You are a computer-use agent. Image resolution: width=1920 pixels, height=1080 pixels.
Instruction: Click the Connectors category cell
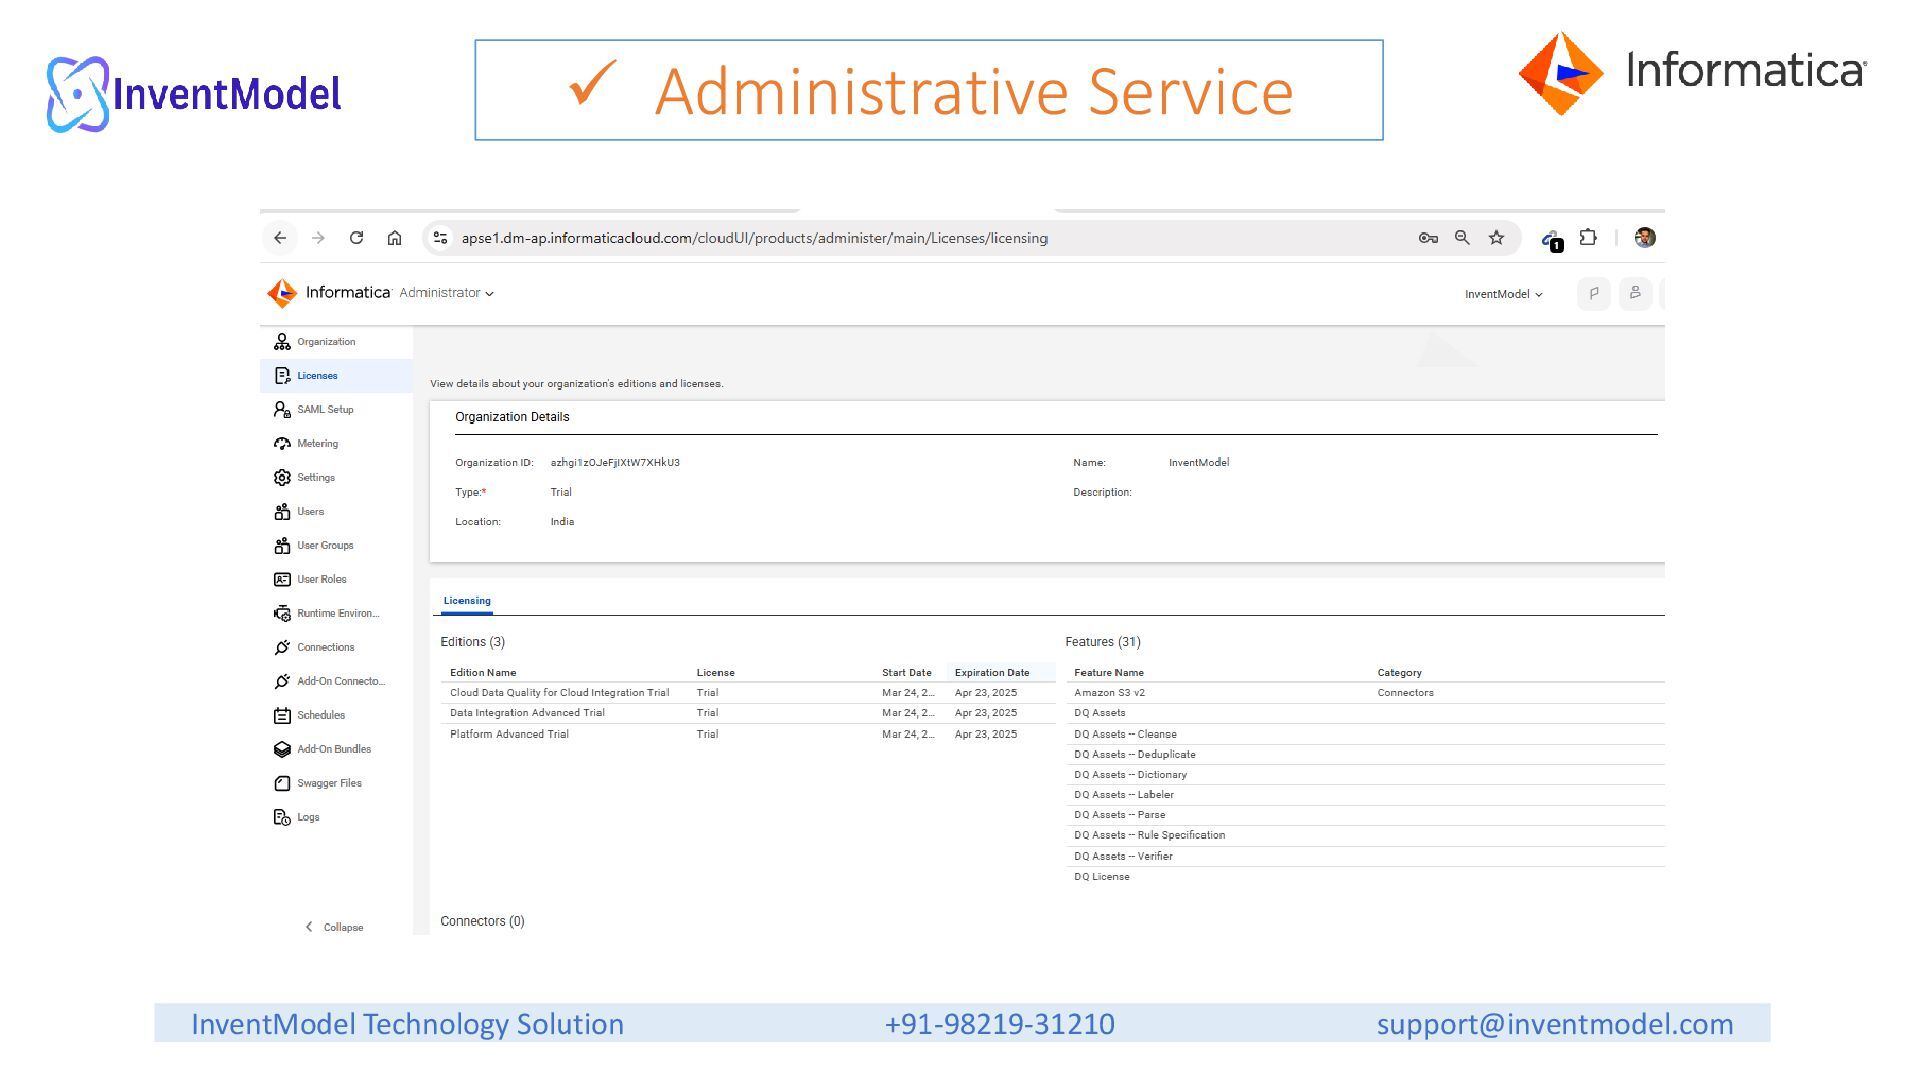tap(1405, 693)
